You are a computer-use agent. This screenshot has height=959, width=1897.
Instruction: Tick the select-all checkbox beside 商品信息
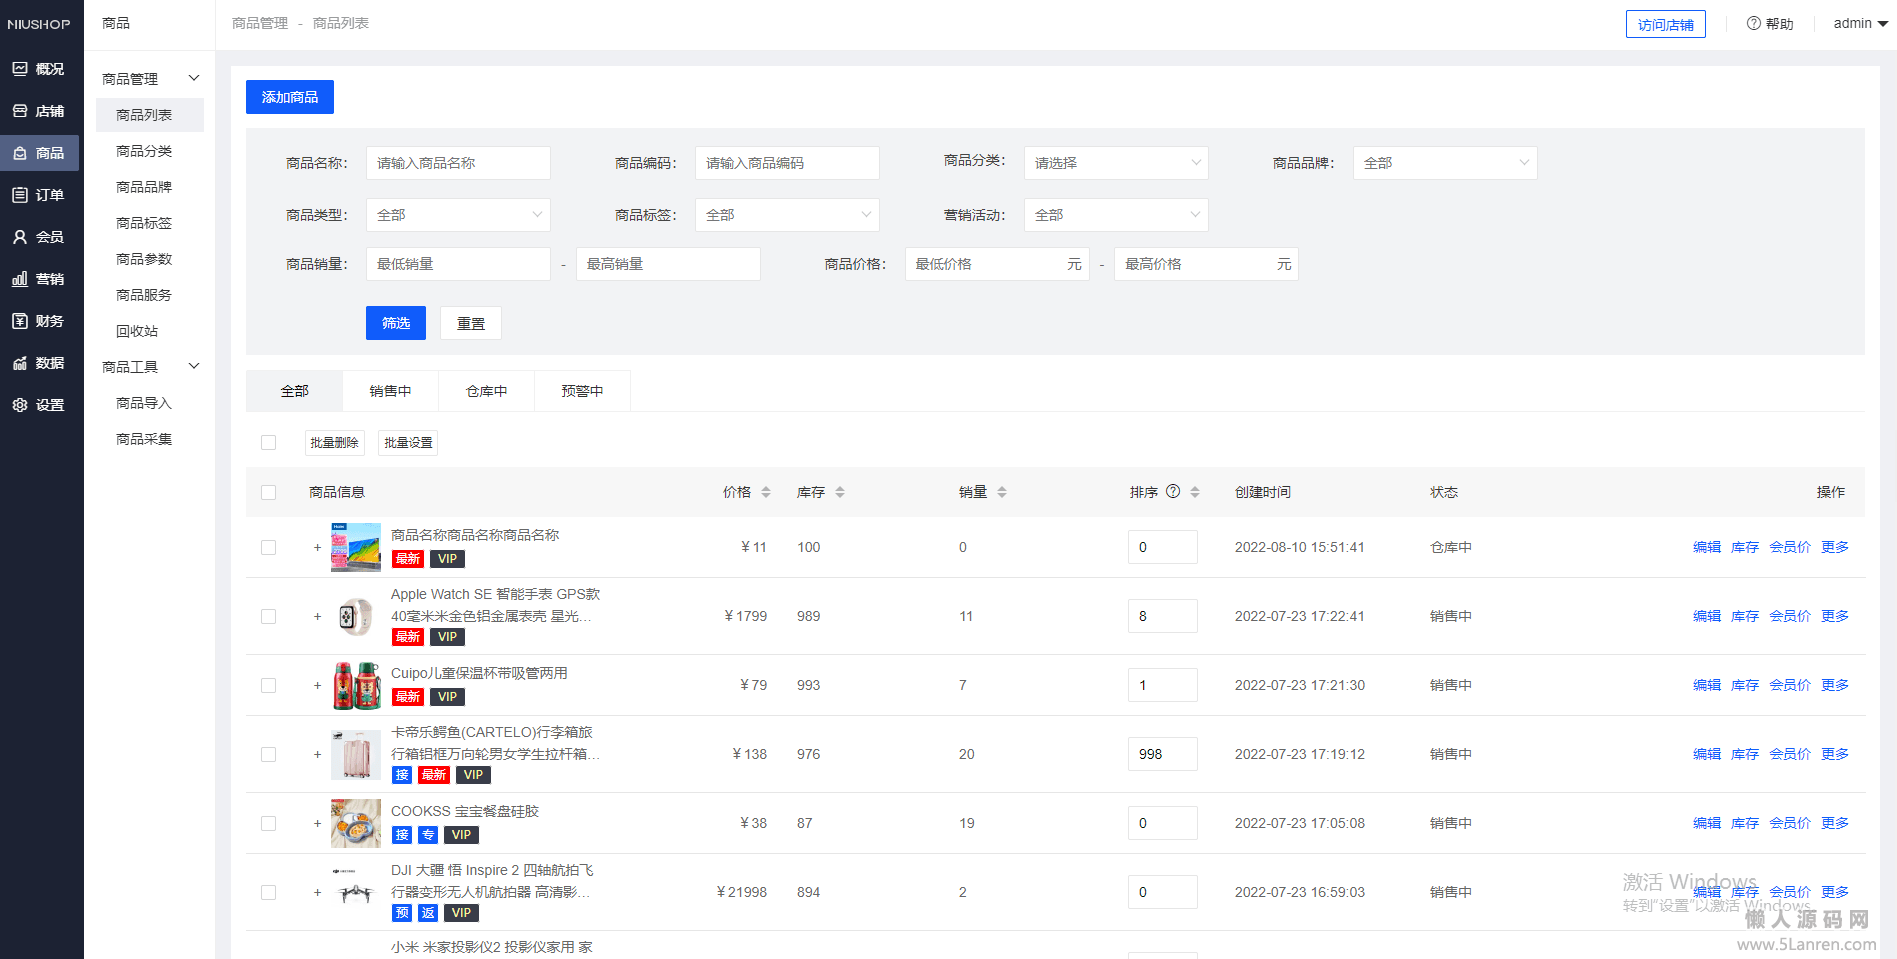268,492
